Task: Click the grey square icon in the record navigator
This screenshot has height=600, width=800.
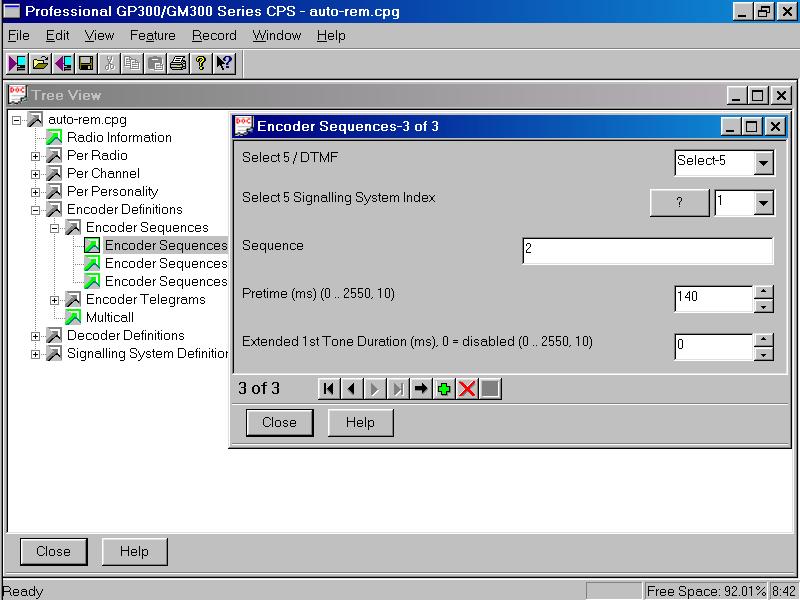Action: [490, 389]
